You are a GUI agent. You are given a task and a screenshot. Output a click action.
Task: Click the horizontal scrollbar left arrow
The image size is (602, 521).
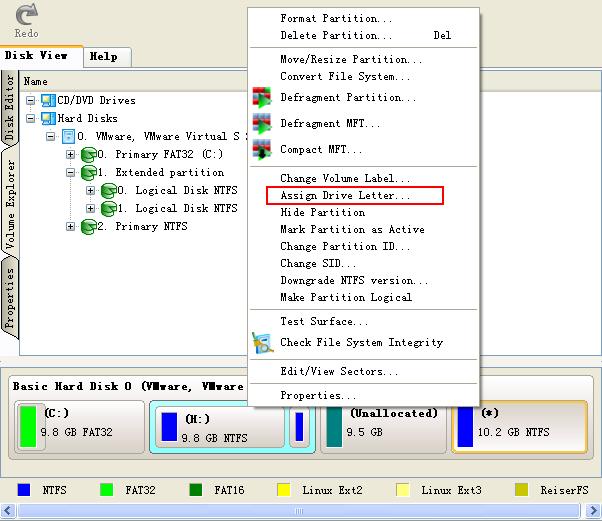pos(7,511)
